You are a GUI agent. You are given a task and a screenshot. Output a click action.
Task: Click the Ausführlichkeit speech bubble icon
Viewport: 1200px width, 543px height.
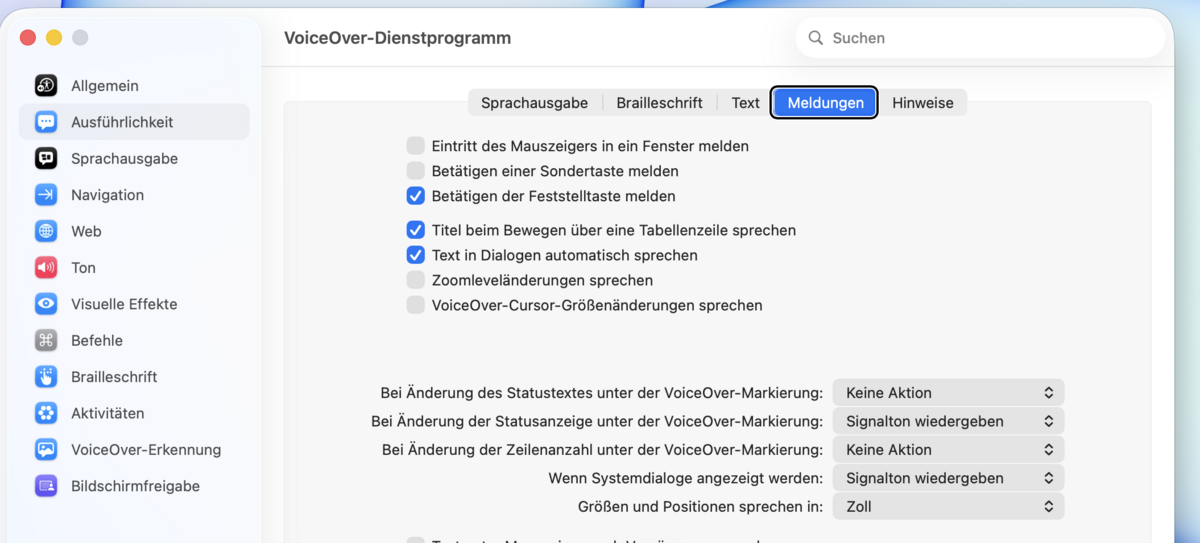coord(46,122)
